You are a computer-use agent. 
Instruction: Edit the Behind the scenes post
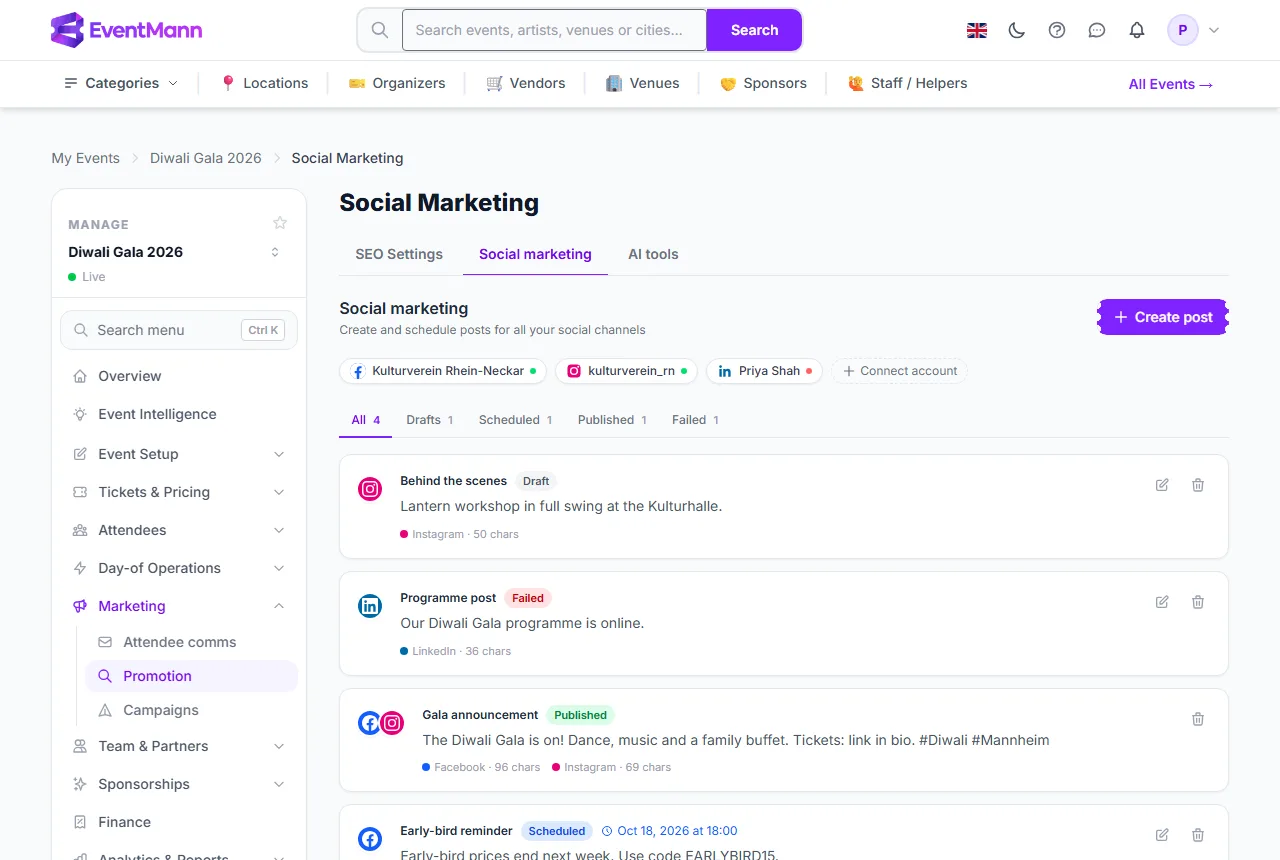point(1162,485)
